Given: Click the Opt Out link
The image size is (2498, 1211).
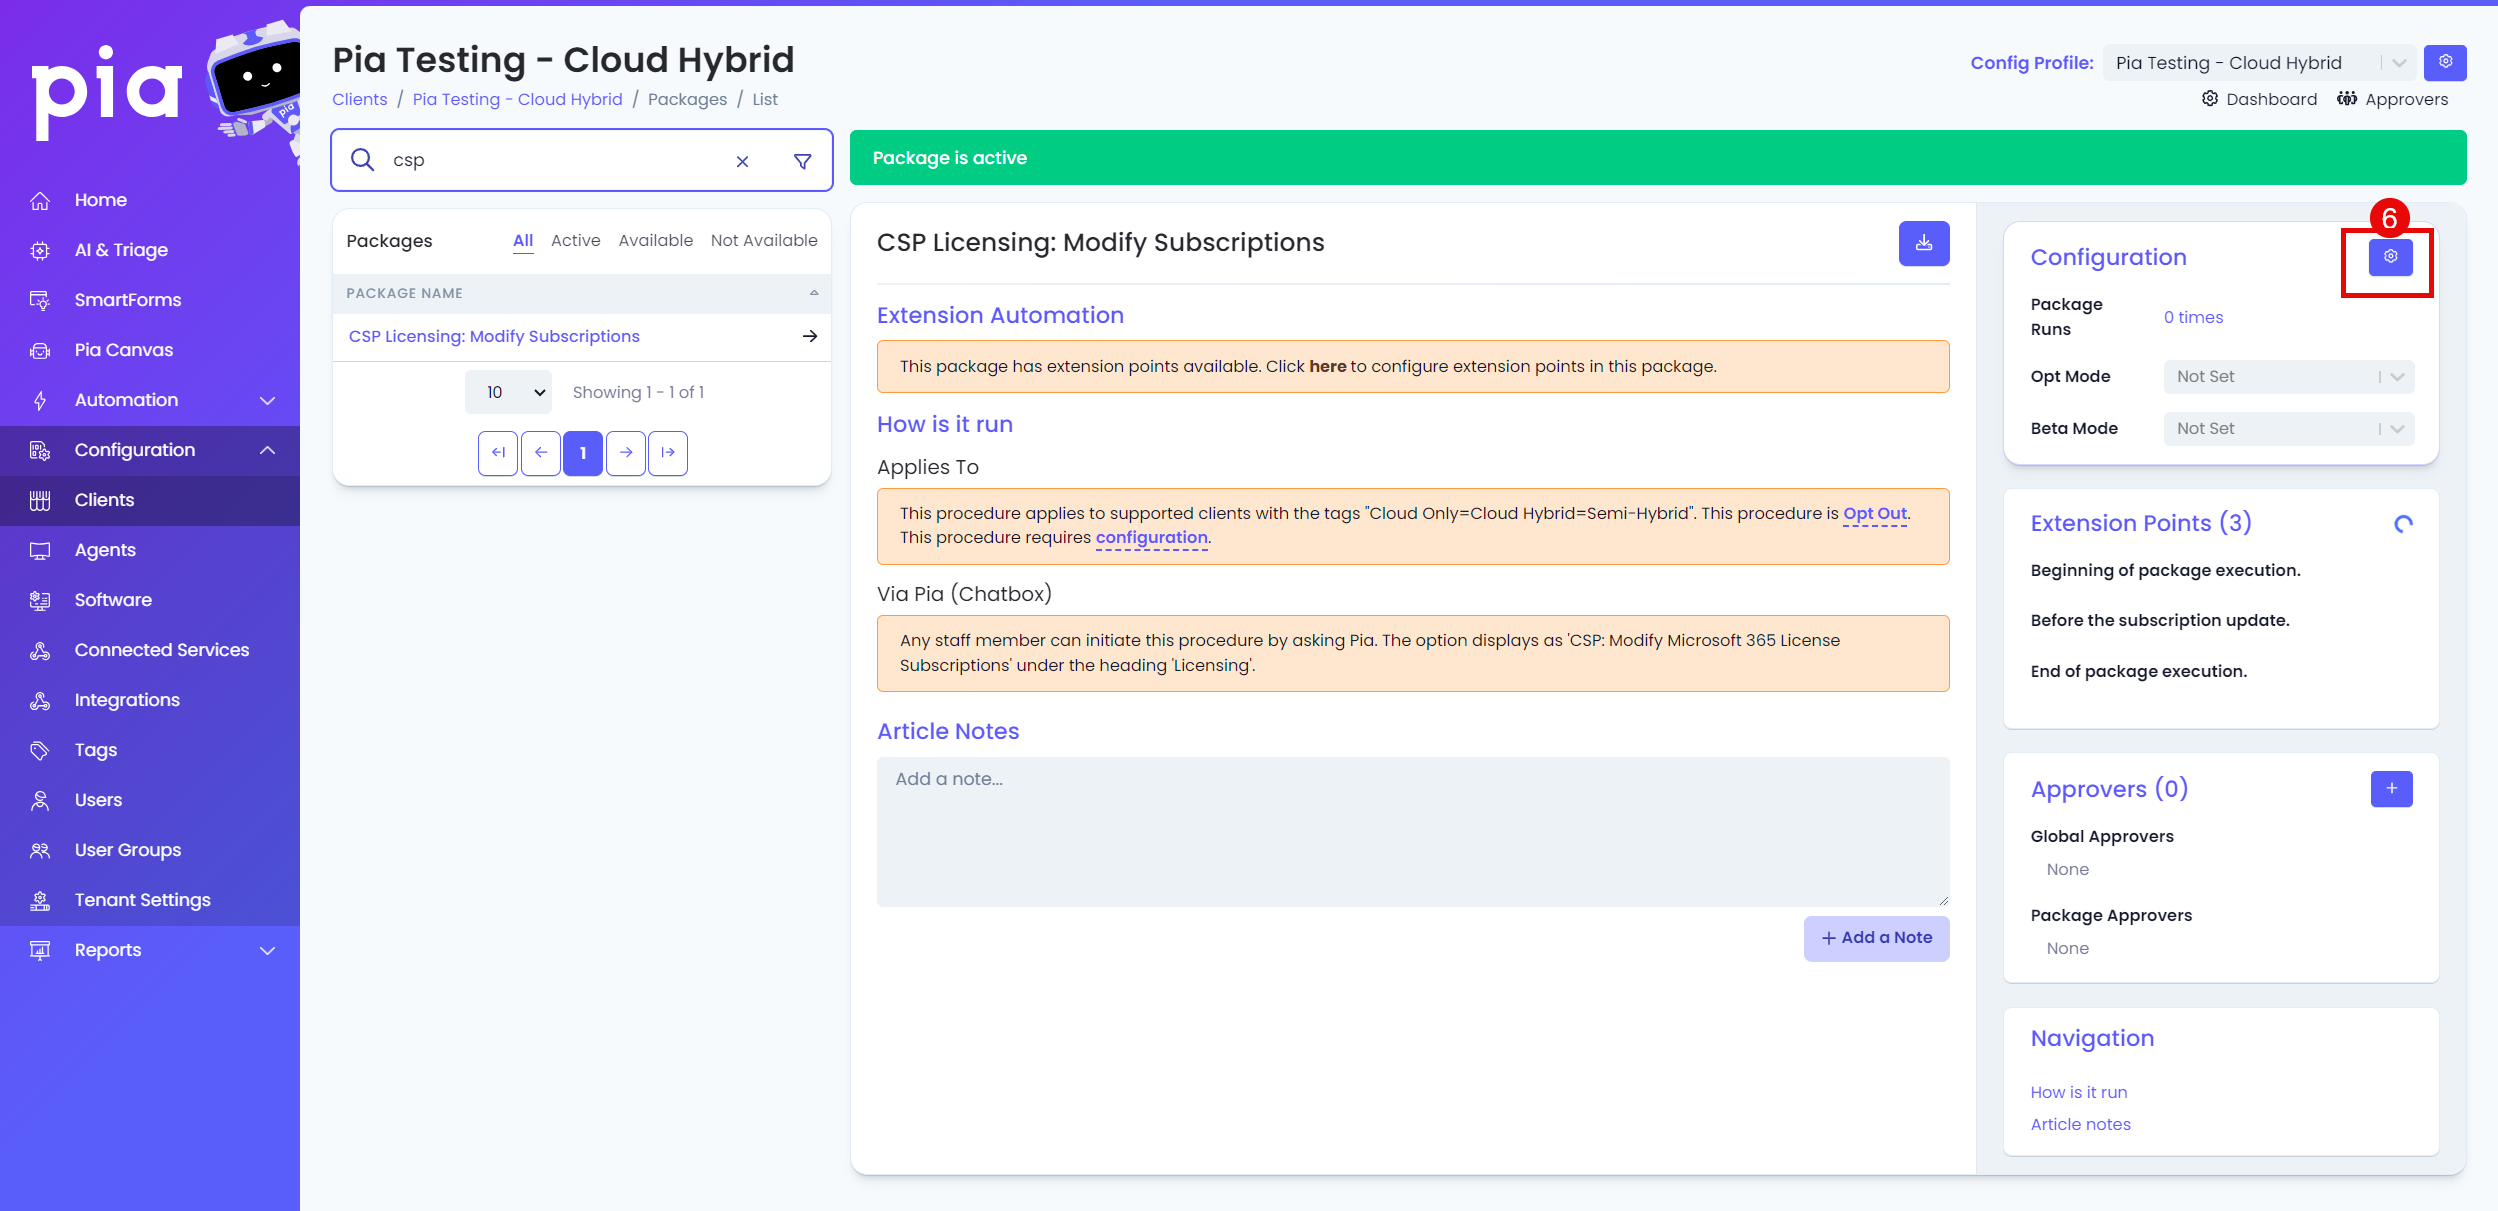Looking at the screenshot, I should point(1875,513).
